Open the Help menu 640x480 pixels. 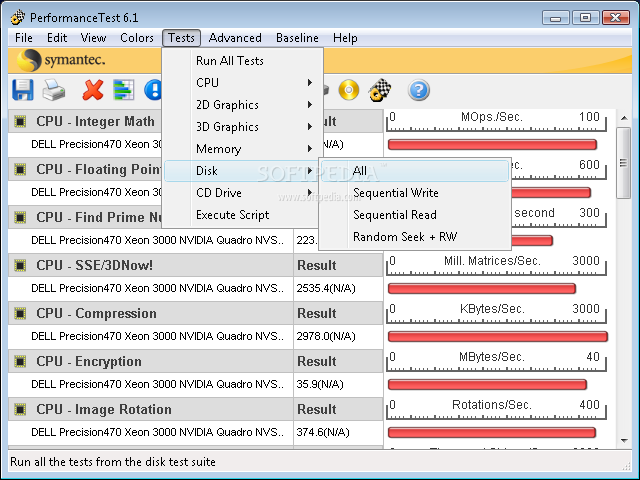pos(345,38)
